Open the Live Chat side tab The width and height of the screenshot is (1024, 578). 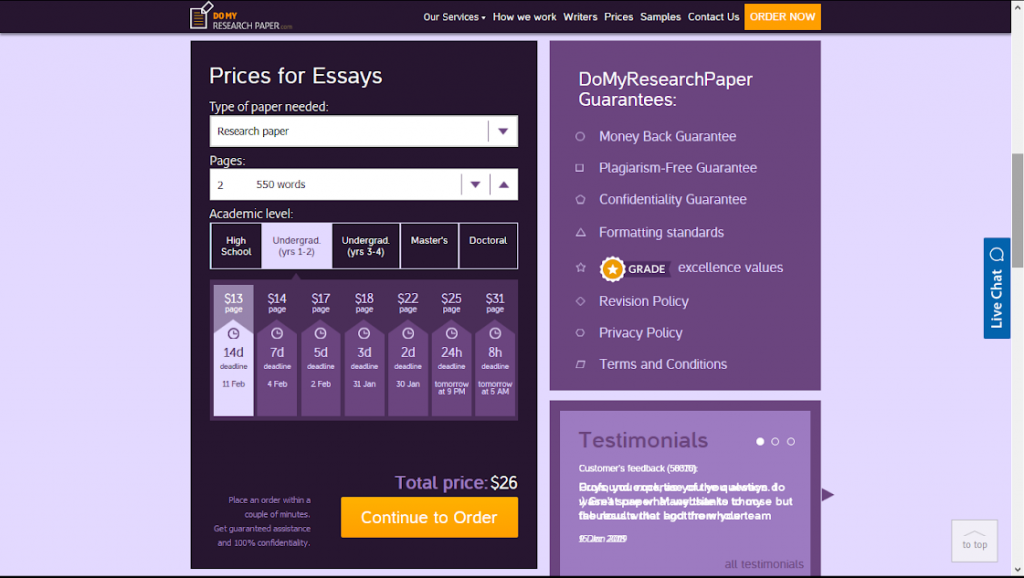tap(997, 288)
